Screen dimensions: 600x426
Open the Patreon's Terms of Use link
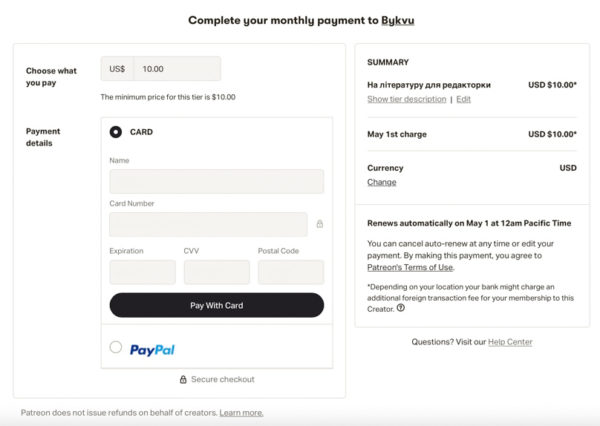[x=410, y=267]
